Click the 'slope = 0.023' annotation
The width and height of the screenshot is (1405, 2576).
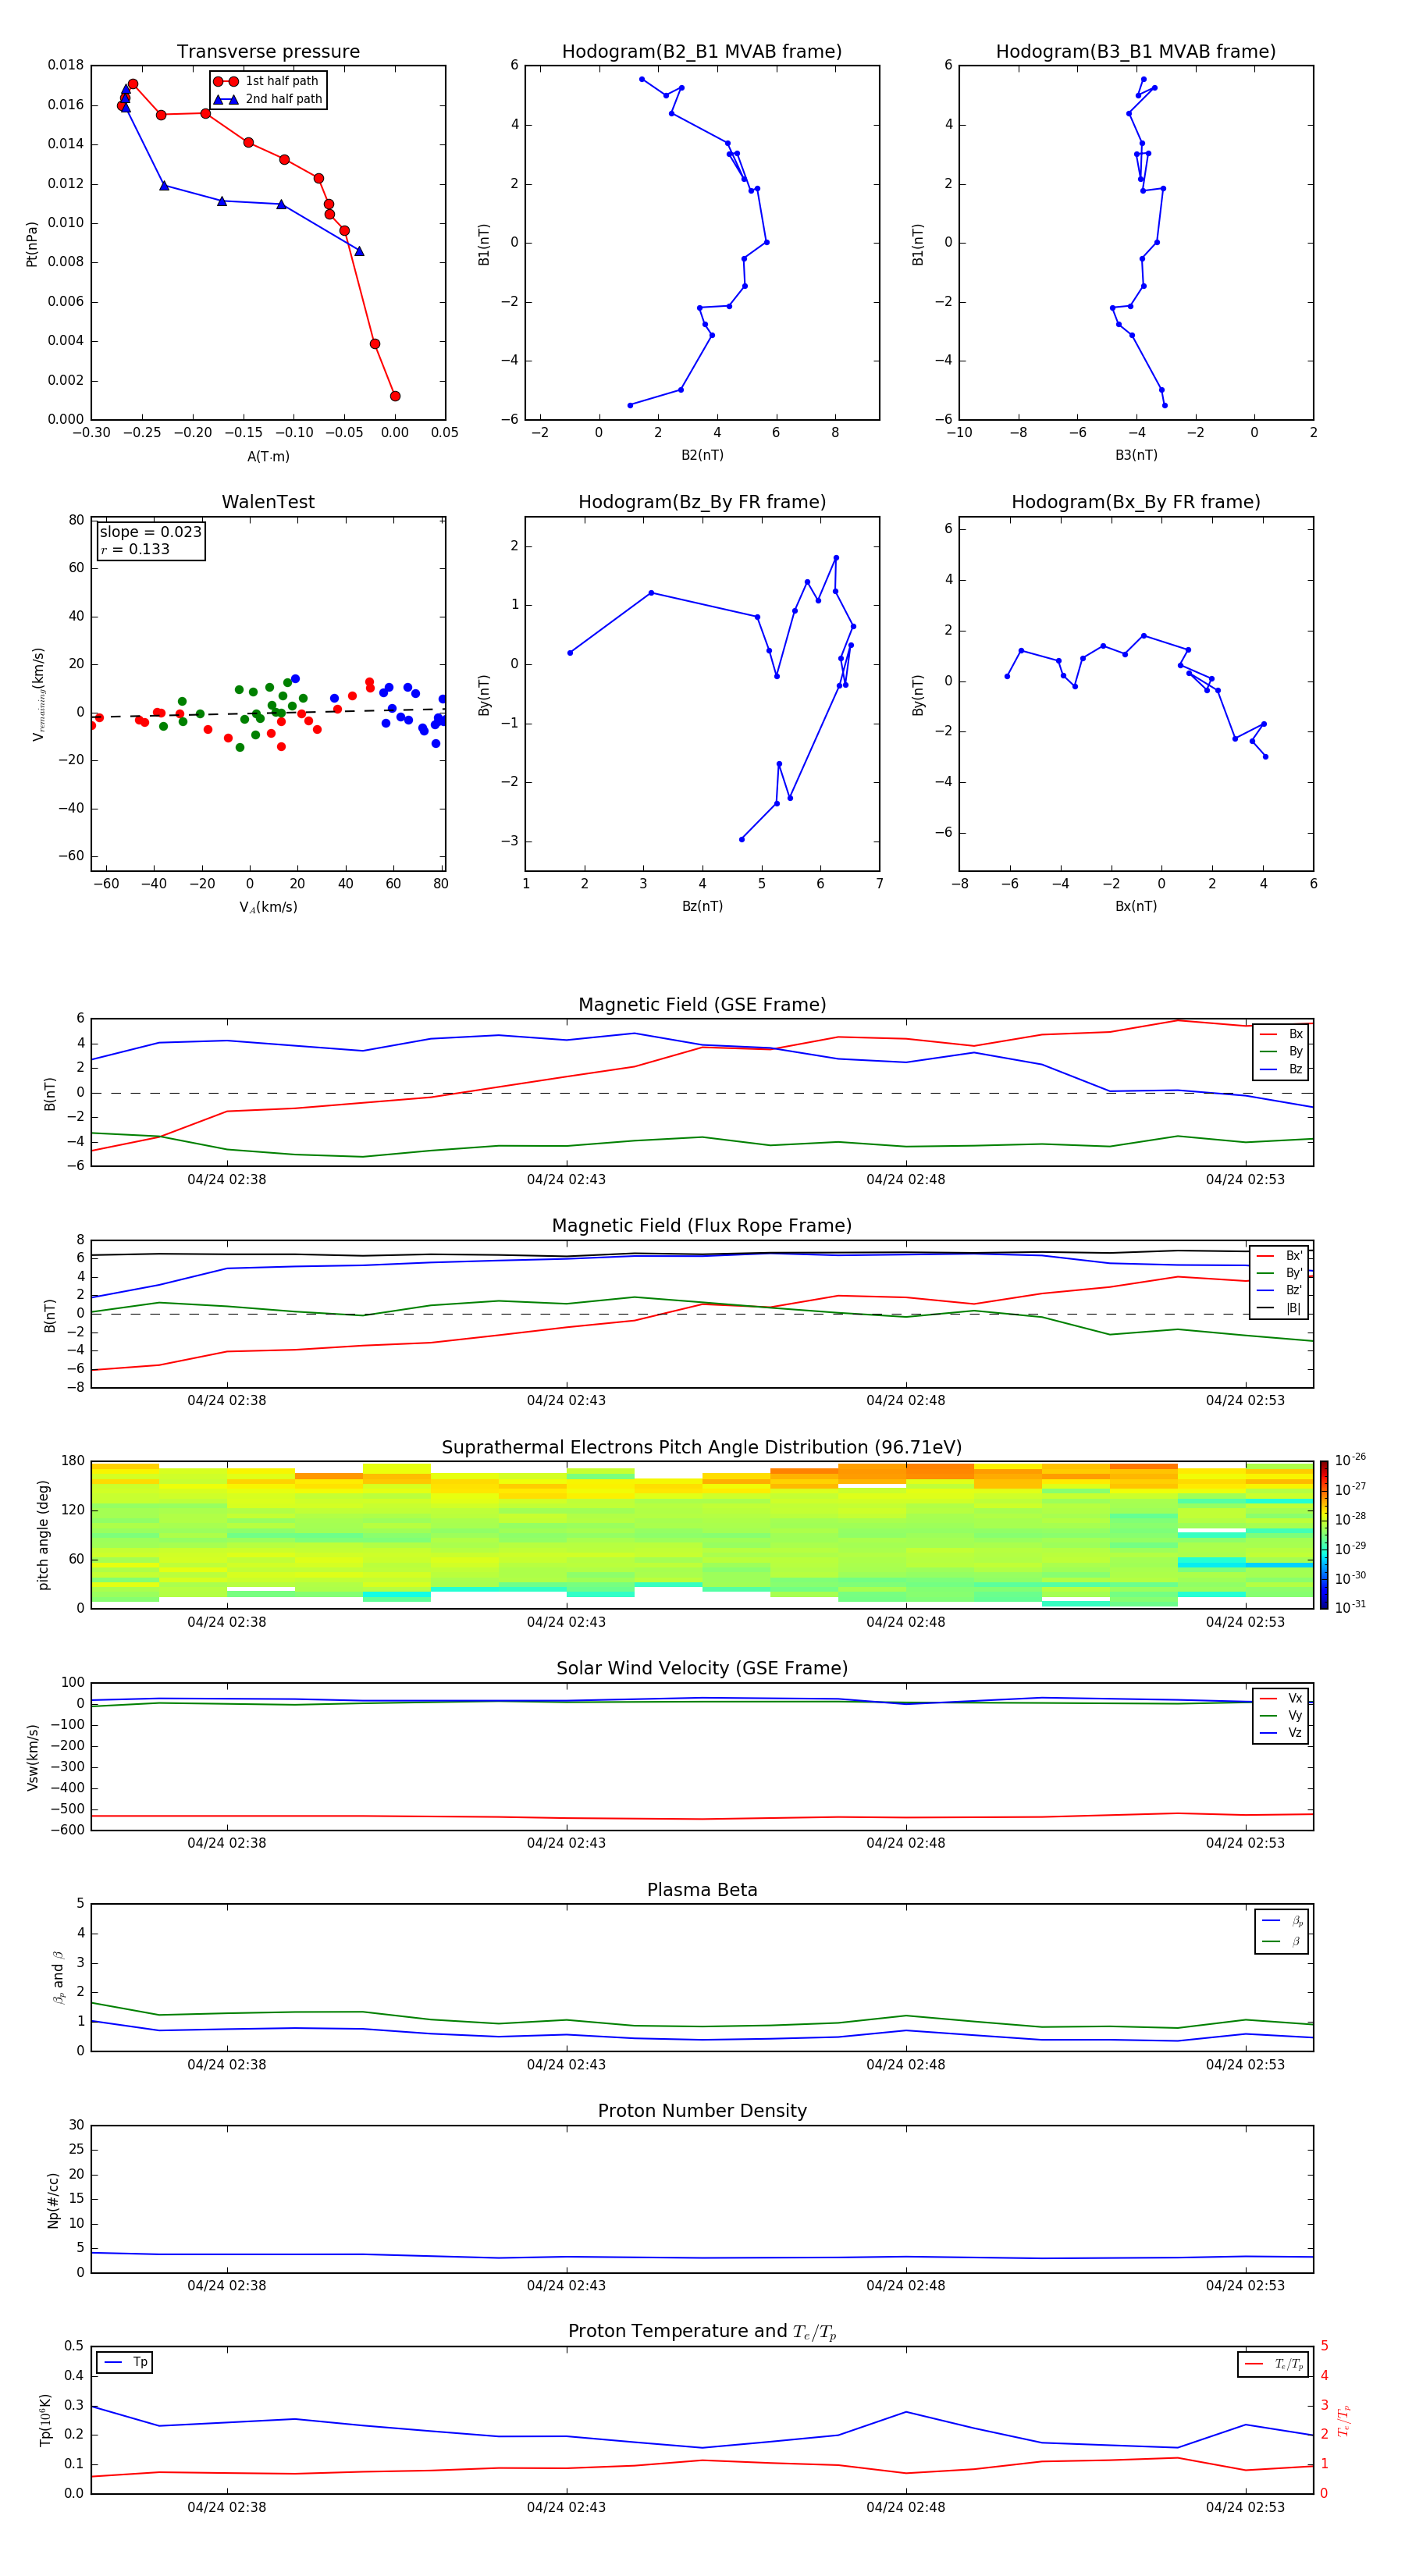(x=151, y=532)
